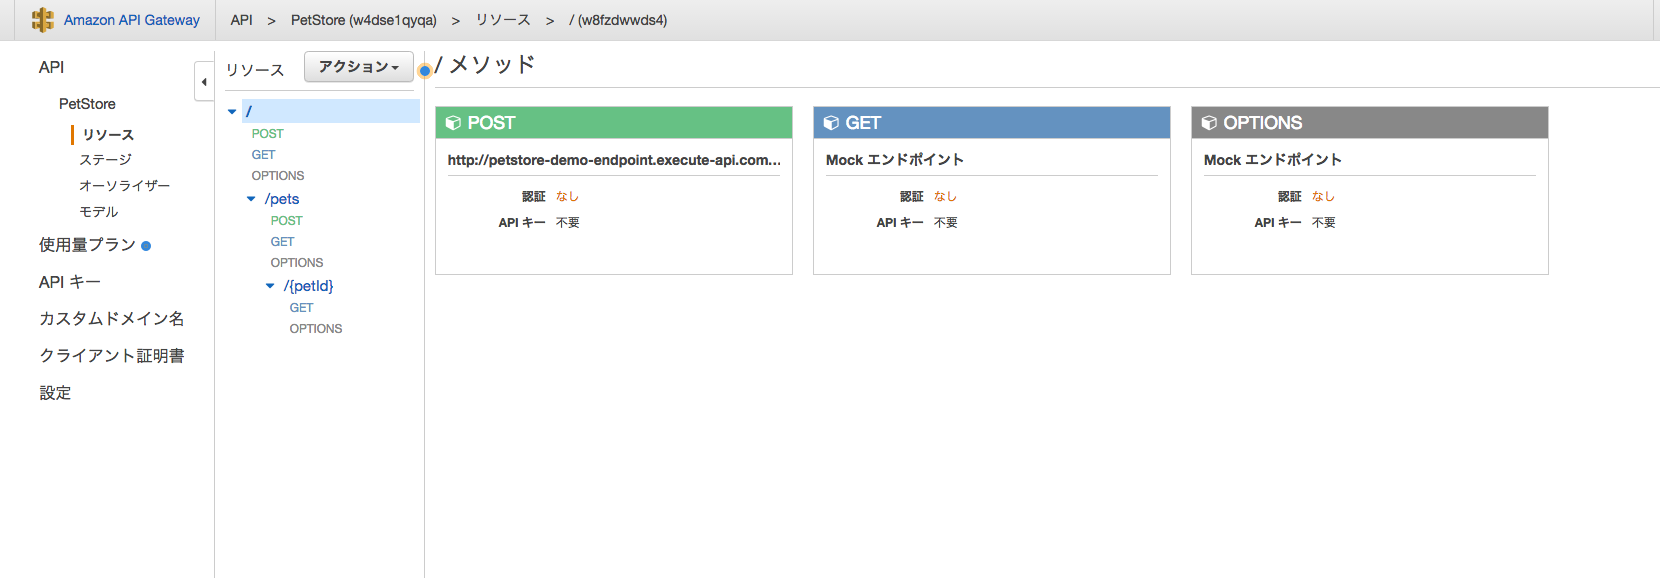Screen dimensions: 1660x578
Task: Select OPTIONS method under /{petId}
Action: [x=316, y=329]
